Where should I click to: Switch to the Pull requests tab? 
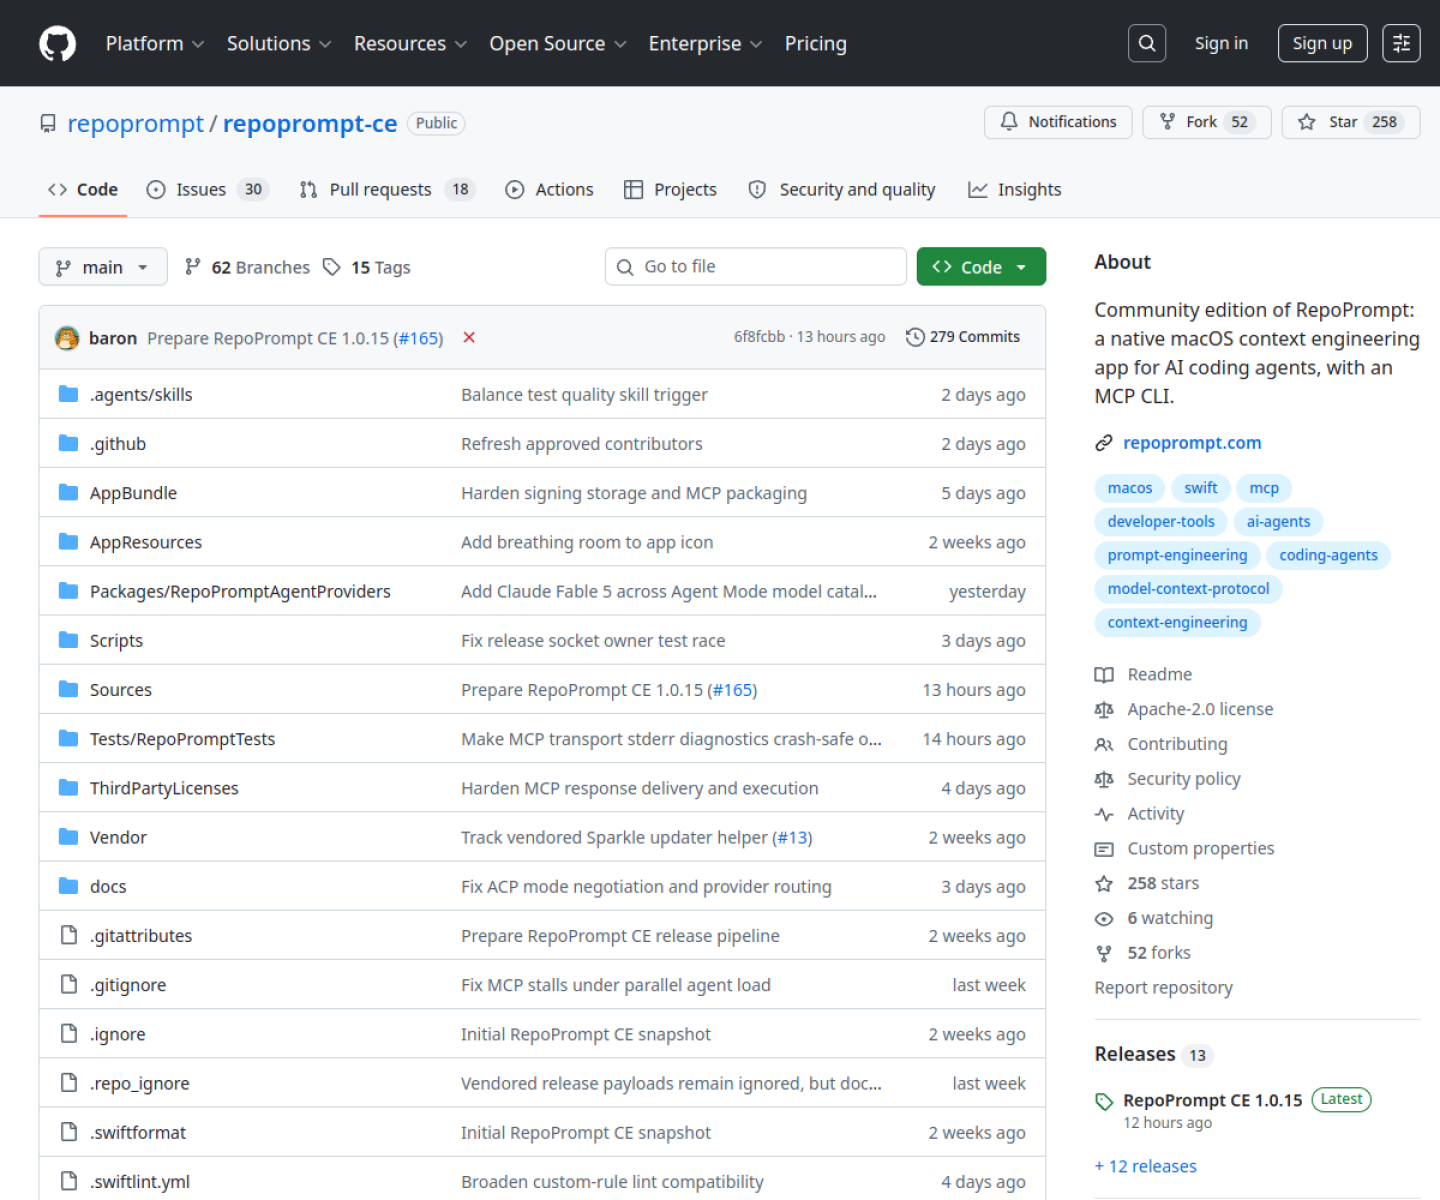(x=387, y=189)
